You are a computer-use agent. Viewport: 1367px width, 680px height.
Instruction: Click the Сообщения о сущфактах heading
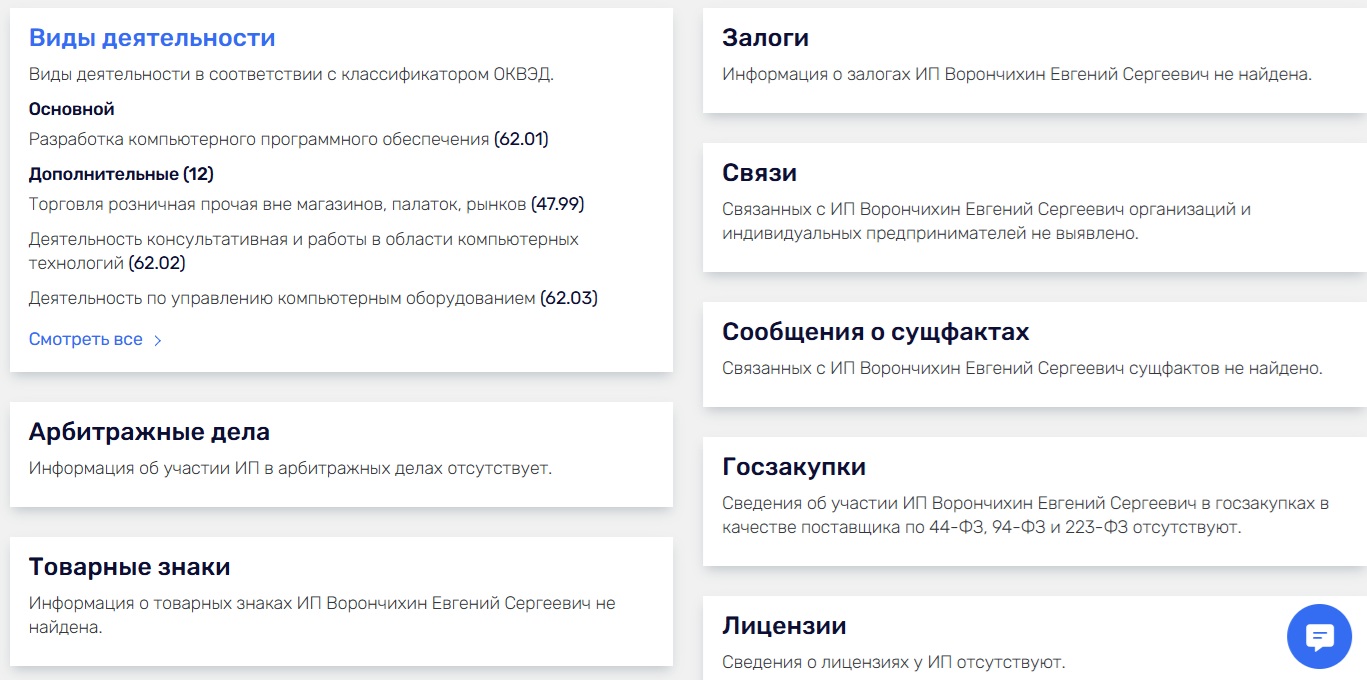875,332
